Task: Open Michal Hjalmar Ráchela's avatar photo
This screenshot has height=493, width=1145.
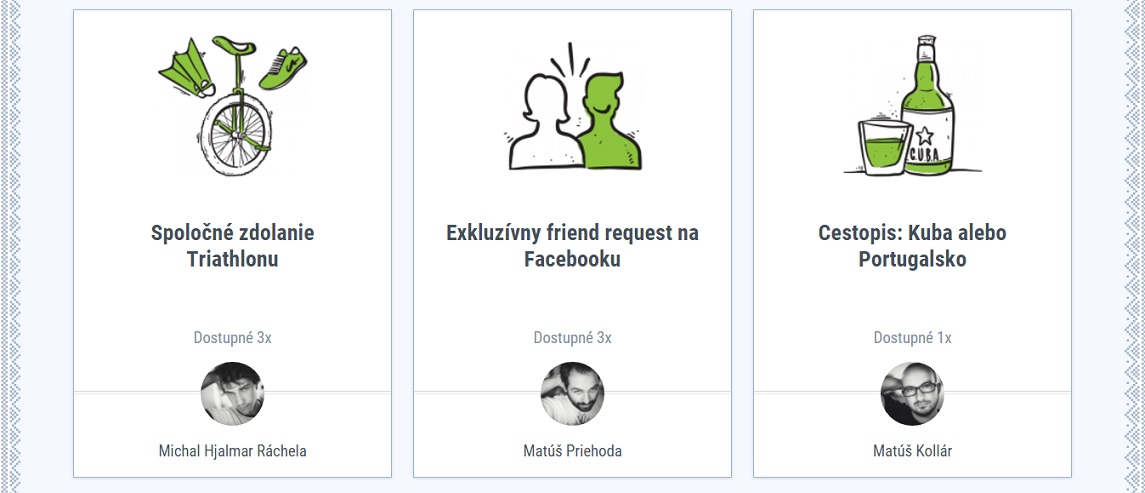Action: (232, 393)
